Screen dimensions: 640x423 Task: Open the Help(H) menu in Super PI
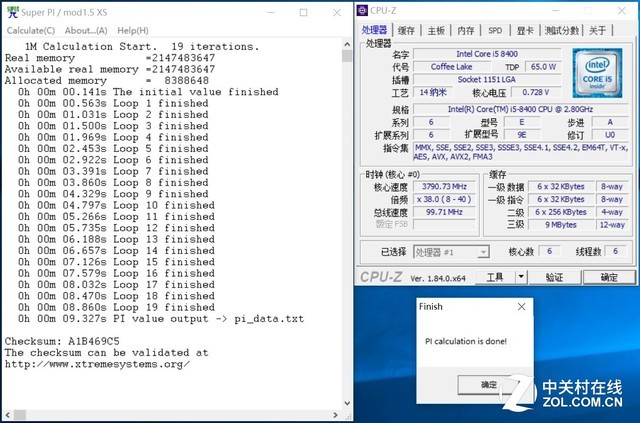pyautogui.click(x=133, y=31)
